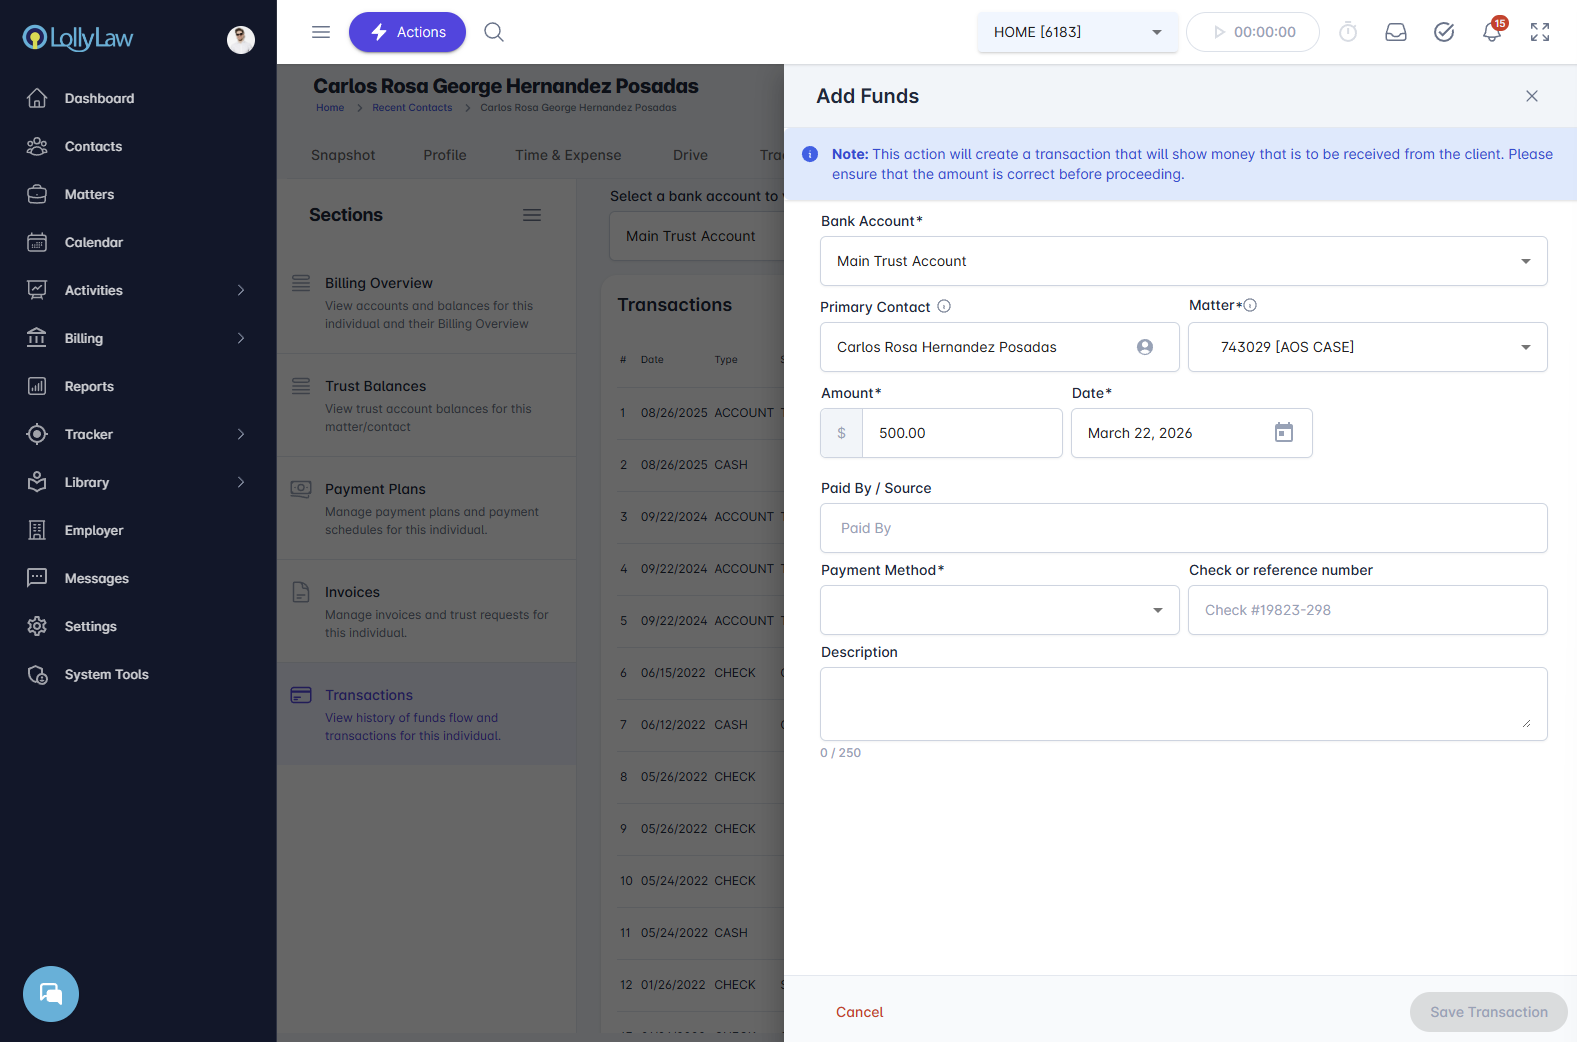Open the Payment Method dropdown
This screenshot has height=1042, width=1577.
point(1157,610)
